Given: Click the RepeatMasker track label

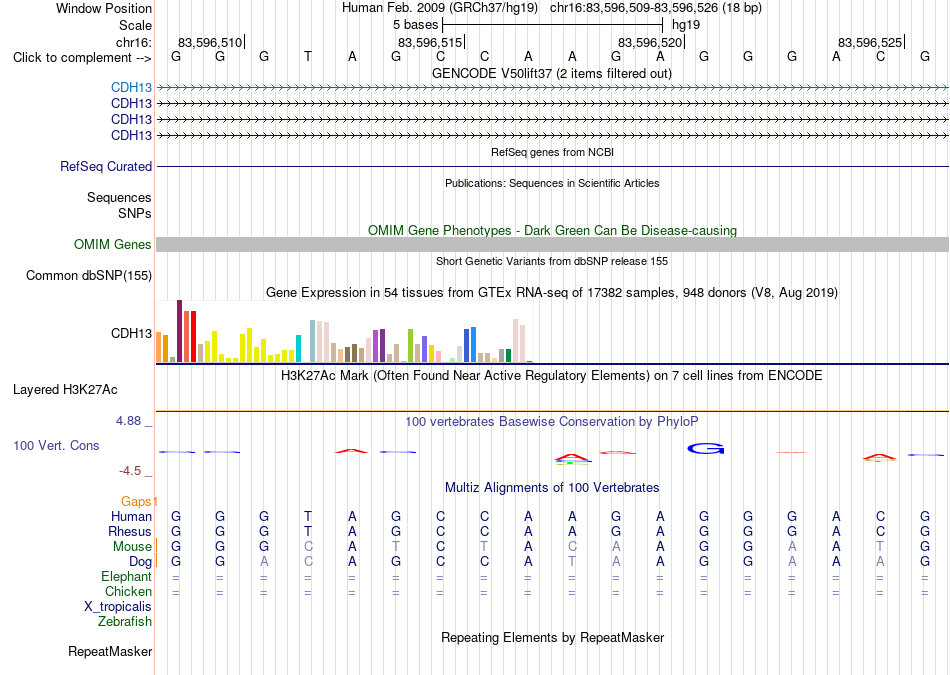Looking at the screenshot, I should (x=110, y=651).
